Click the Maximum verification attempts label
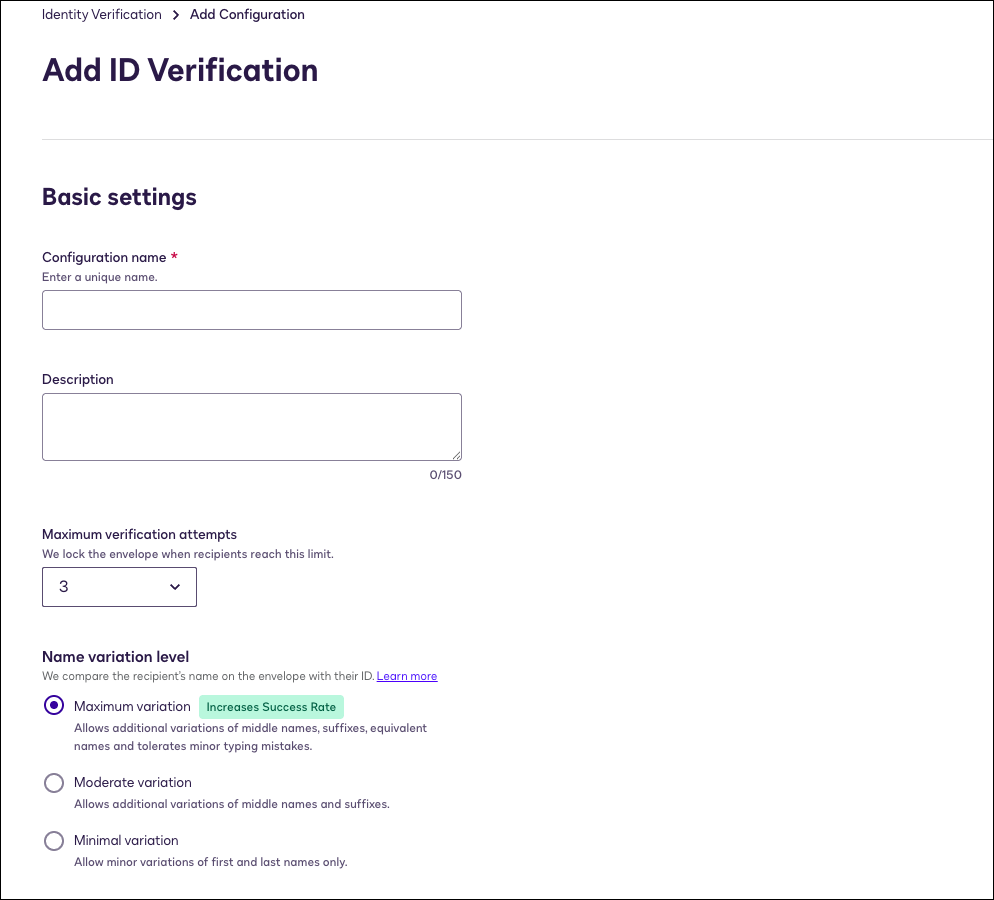Viewport: 994px width, 900px height. [139, 535]
